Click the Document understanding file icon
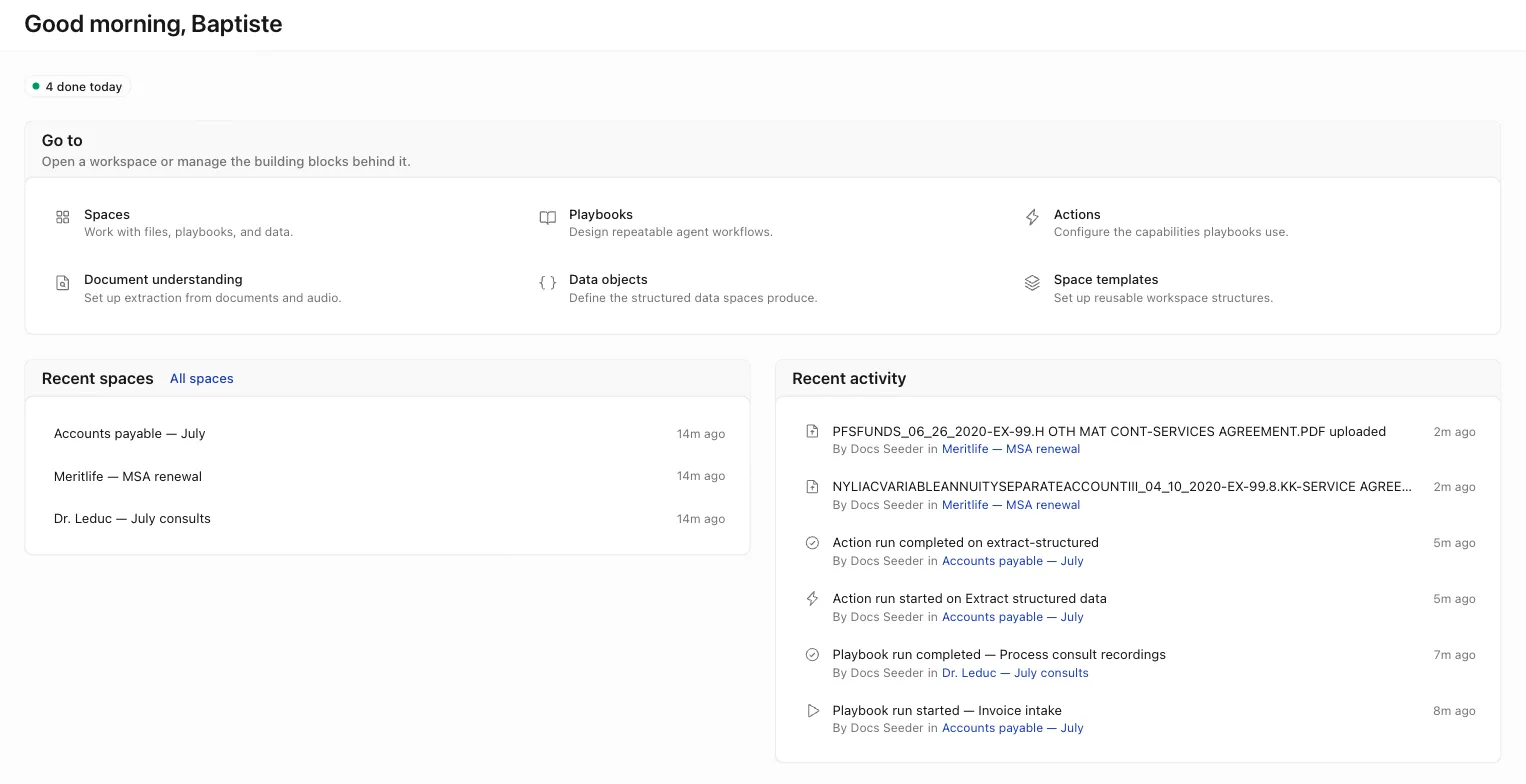The image size is (1526, 784). pos(63,283)
